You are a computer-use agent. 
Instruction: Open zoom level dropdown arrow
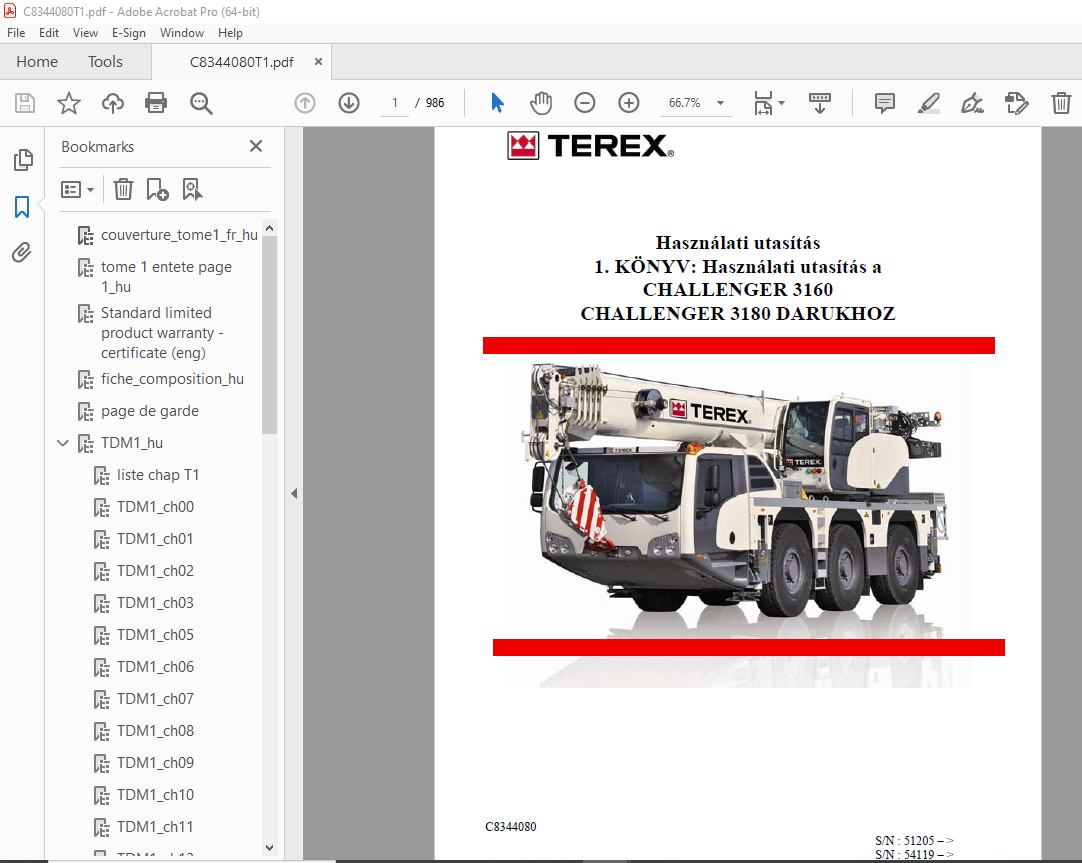[720, 103]
